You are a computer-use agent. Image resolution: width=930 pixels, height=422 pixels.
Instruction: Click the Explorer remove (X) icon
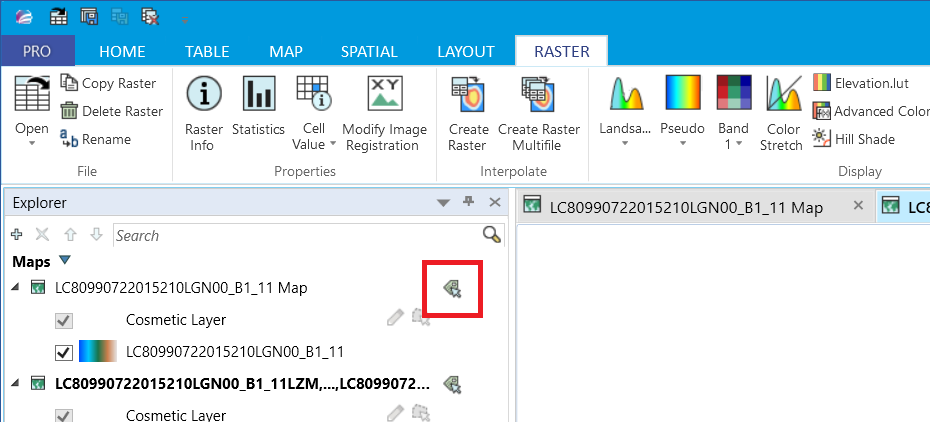[x=42, y=235]
